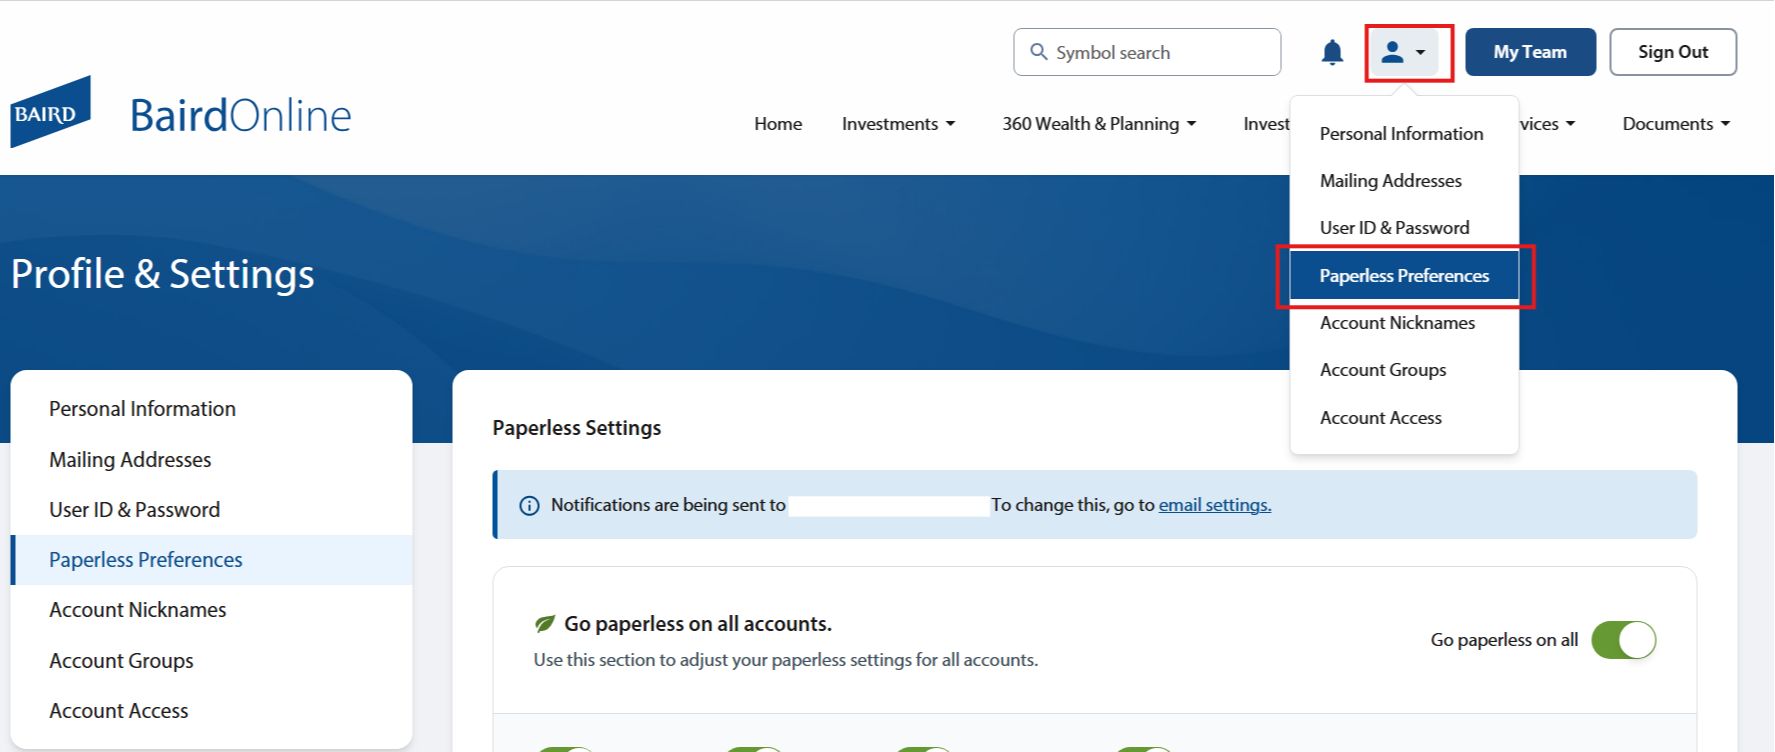1775x752 pixels.
Task: Expand the Investments menu
Action: tap(899, 124)
